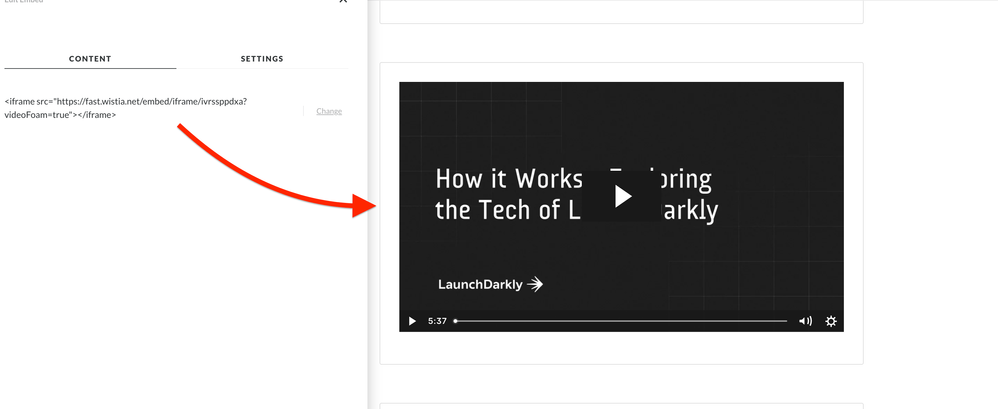Click the Change link beside embed code
Viewport: 998px width, 409px height.
point(329,111)
